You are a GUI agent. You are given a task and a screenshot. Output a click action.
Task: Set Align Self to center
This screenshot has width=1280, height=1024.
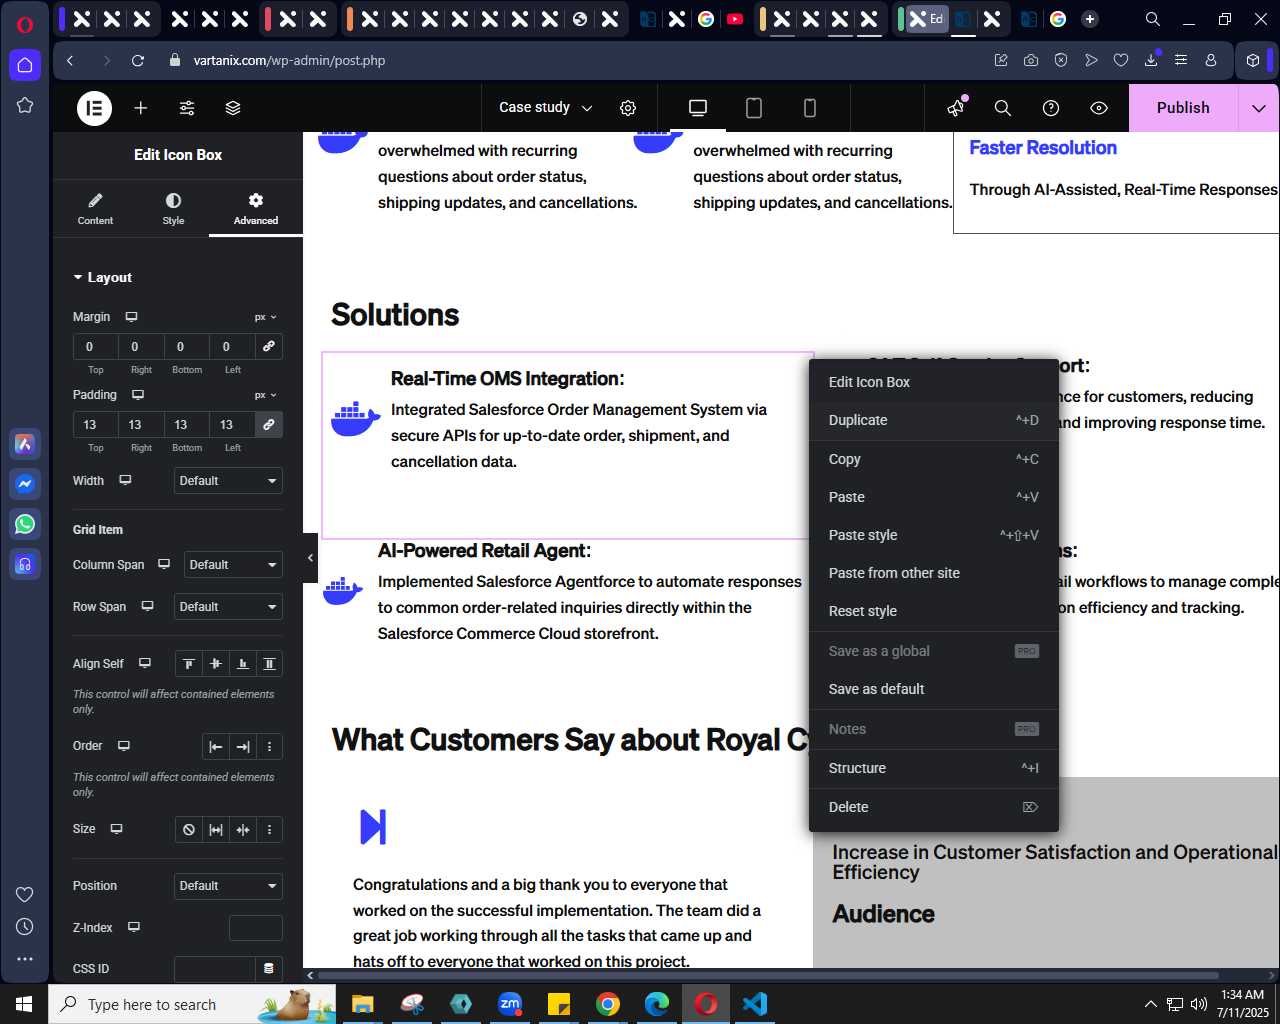click(x=215, y=664)
